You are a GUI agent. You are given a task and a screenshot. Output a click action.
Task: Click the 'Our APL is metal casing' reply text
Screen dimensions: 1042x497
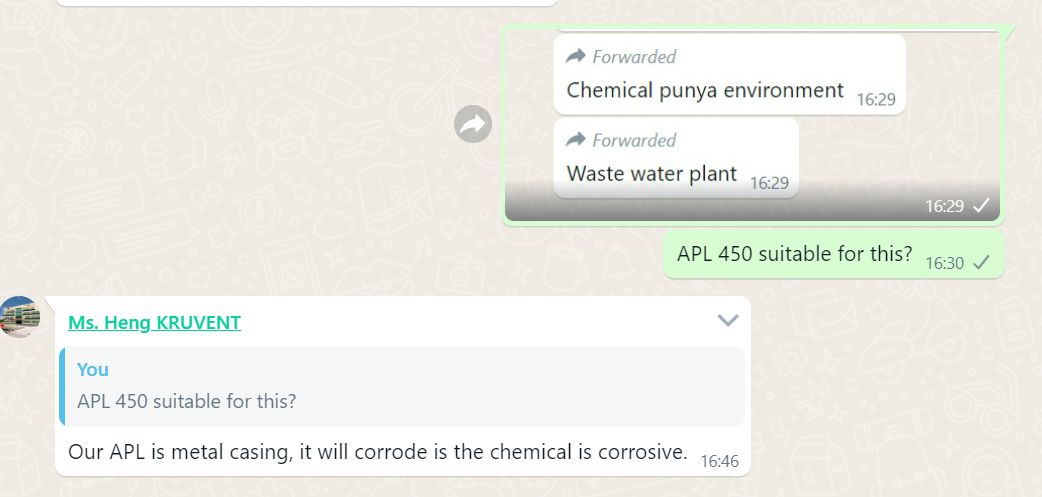coord(377,452)
